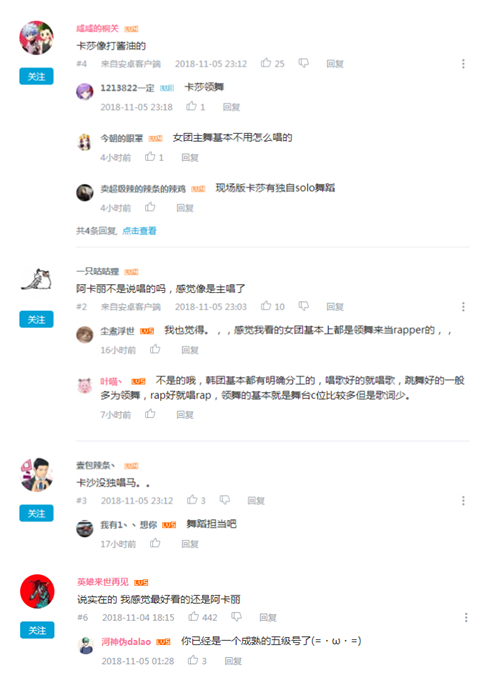Open 英雄来世再见 user profile name
Image resolution: width=480 pixels, height=677 pixels.
tap(103, 582)
